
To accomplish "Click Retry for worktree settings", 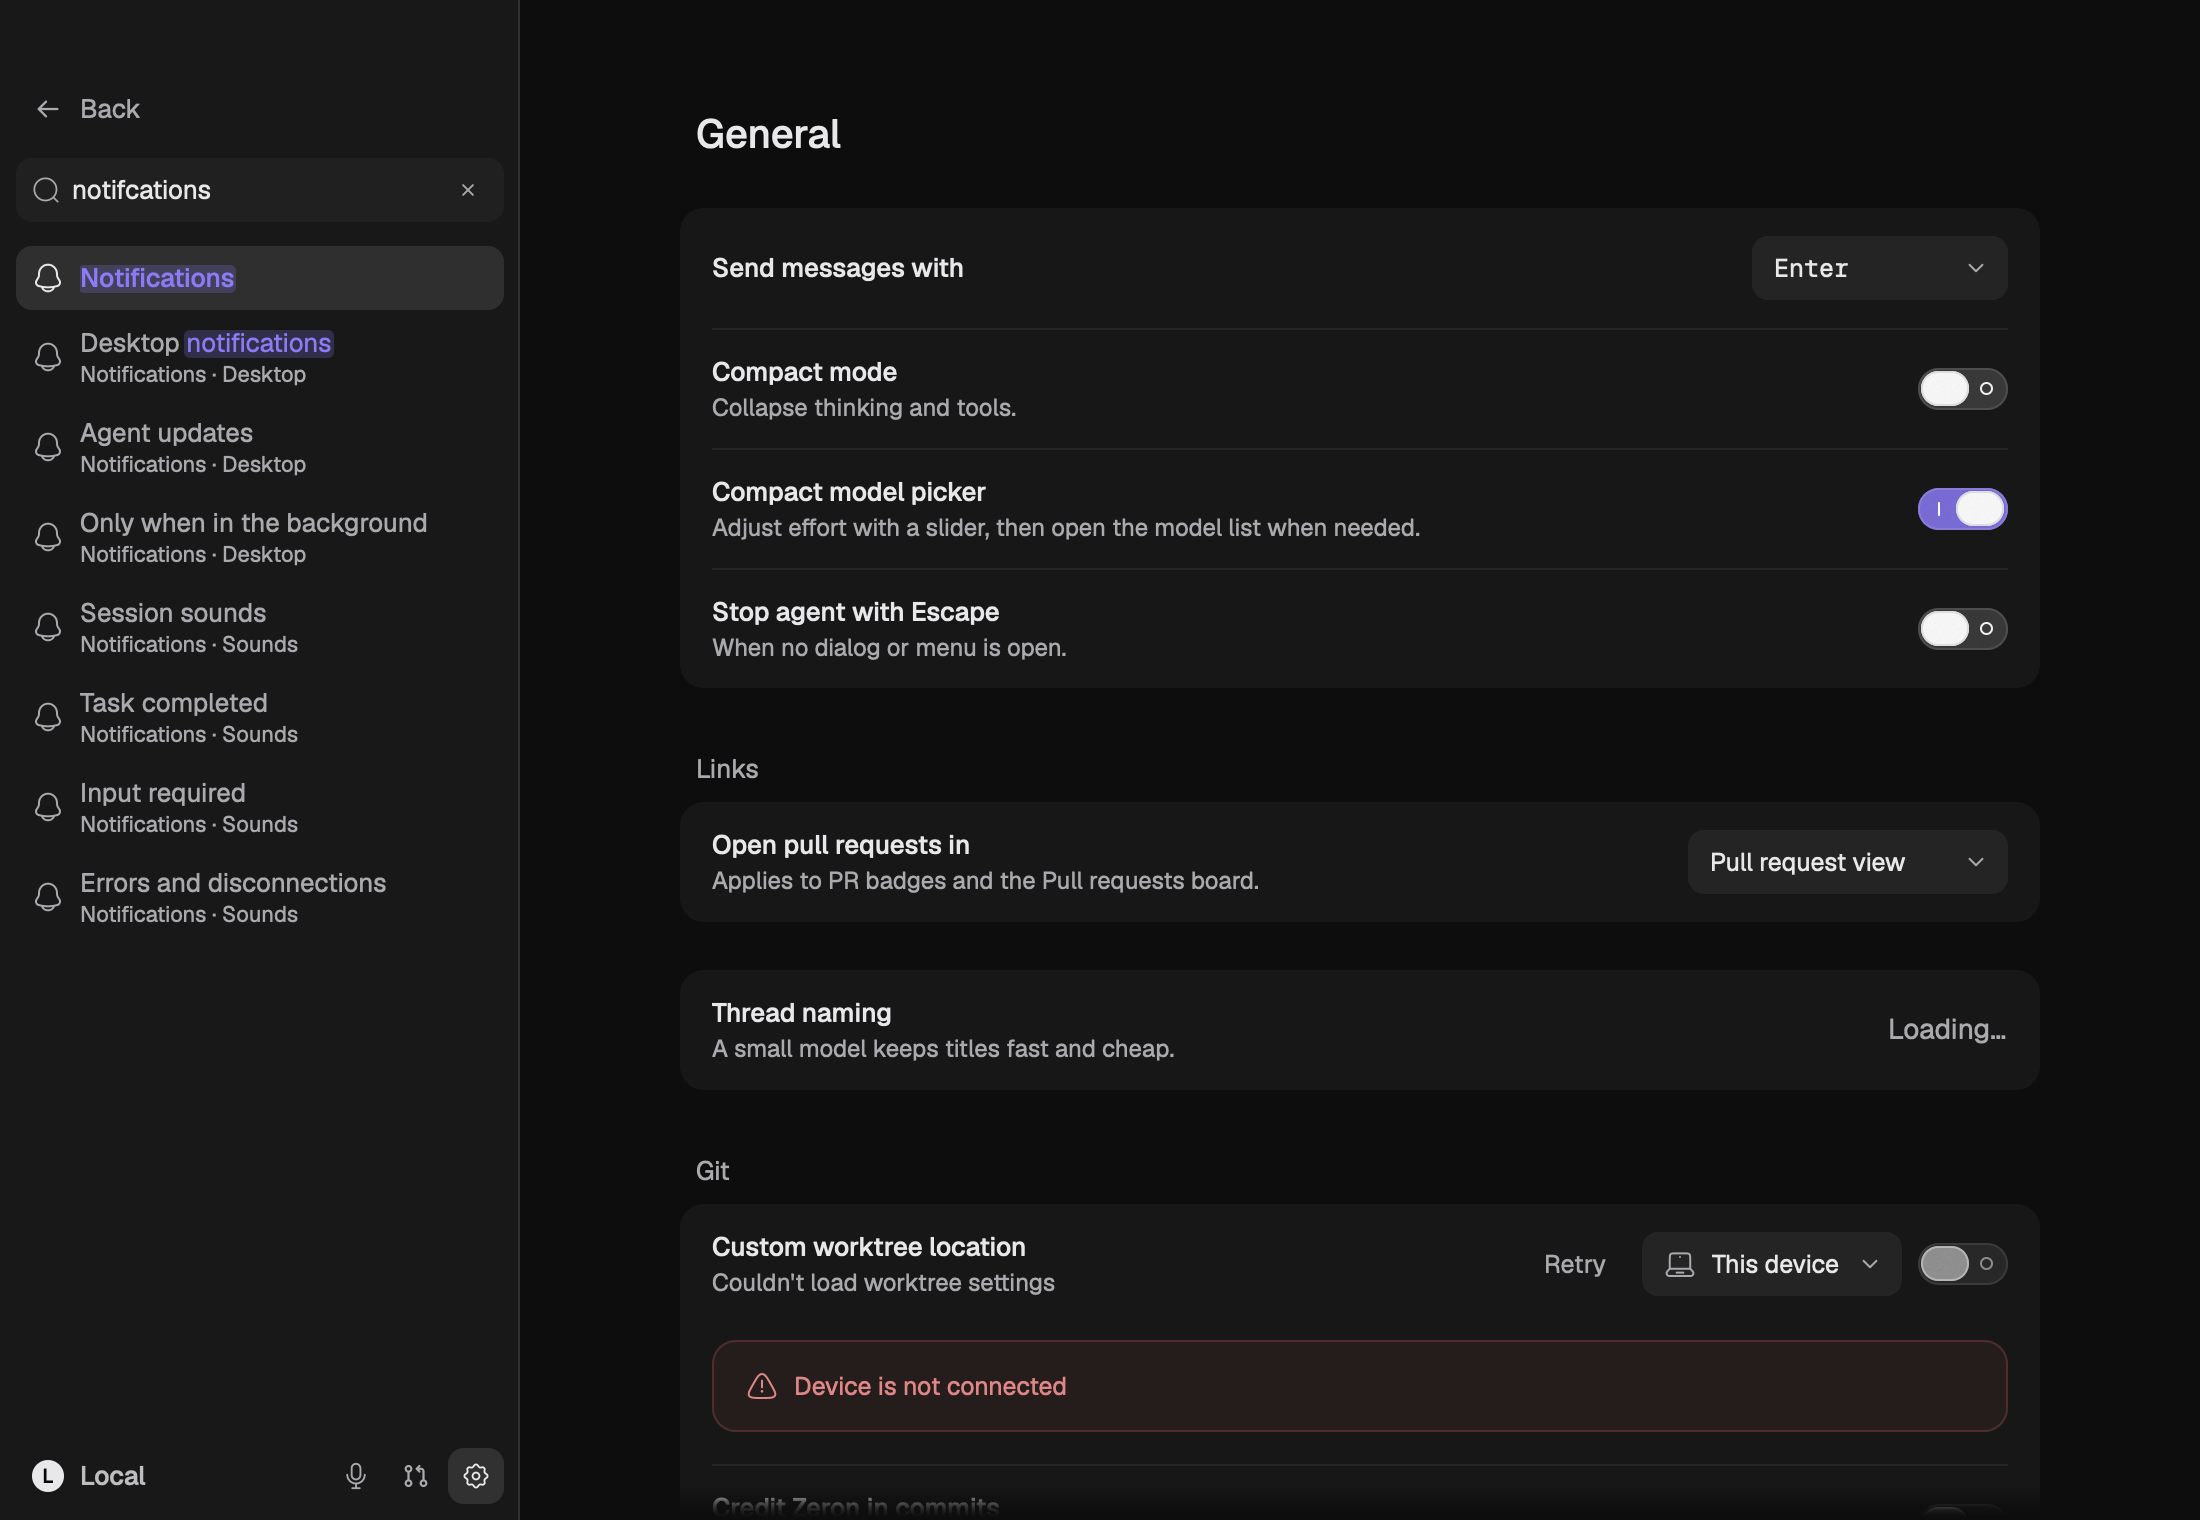I will coord(1574,1264).
